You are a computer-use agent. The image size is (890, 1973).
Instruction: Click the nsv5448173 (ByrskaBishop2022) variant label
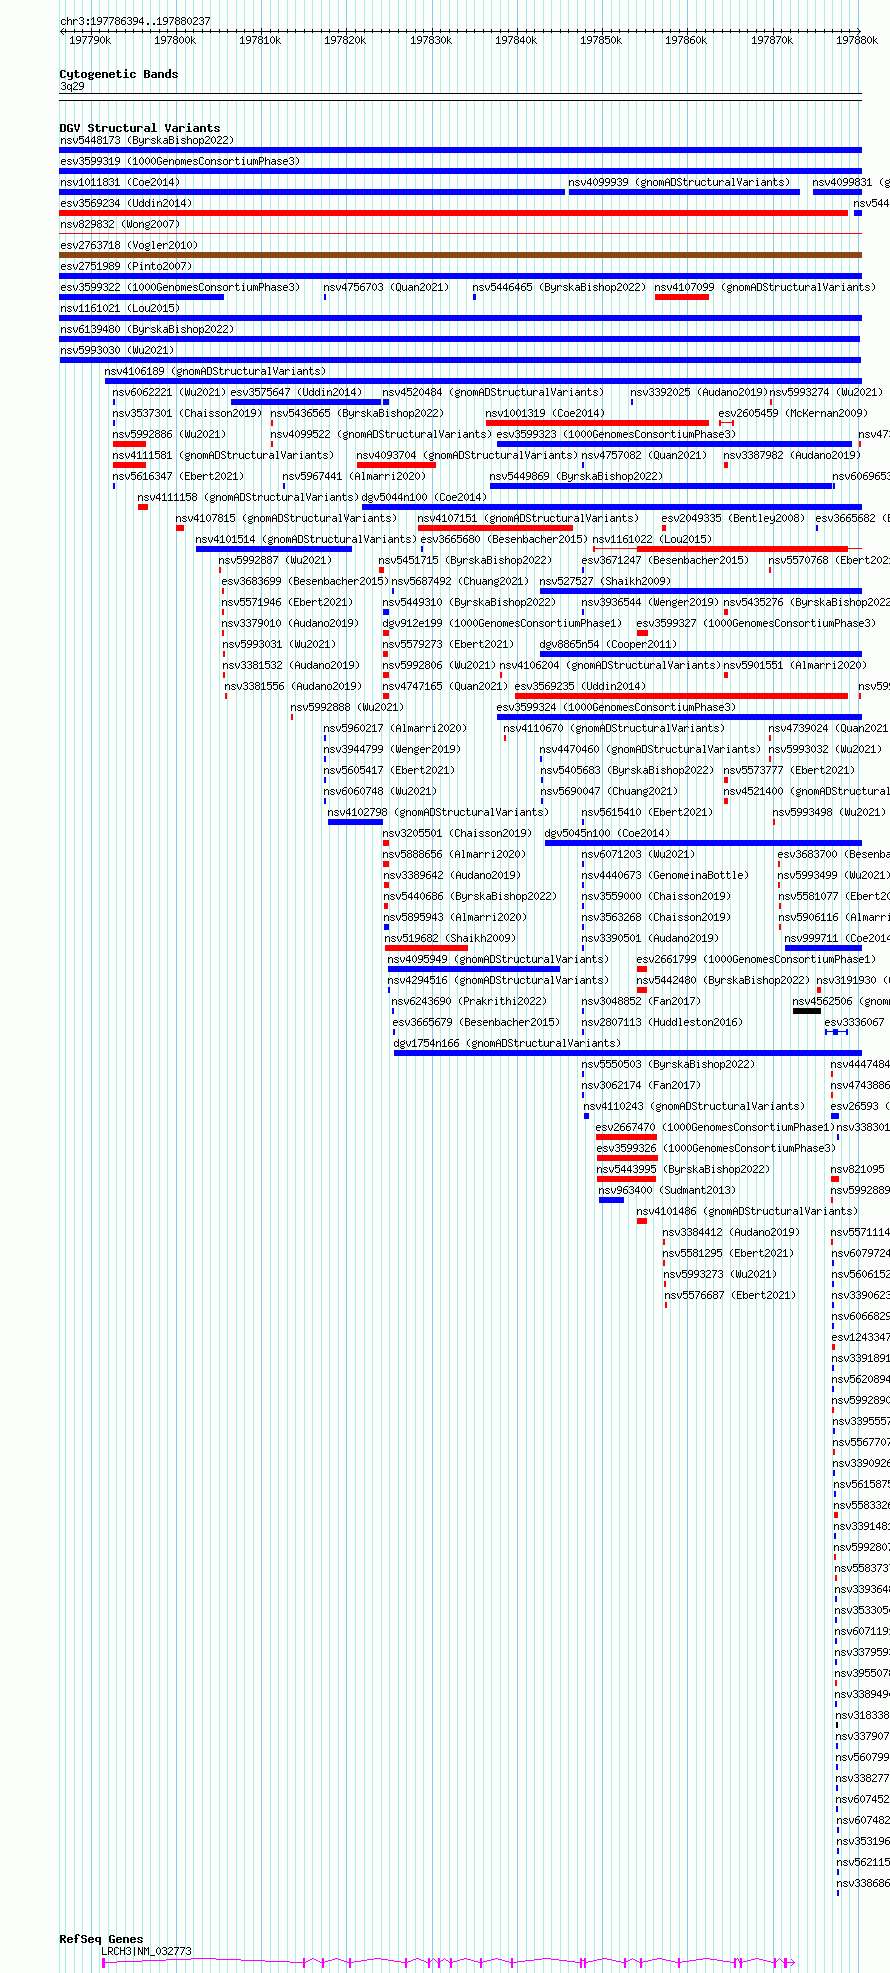point(147,140)
